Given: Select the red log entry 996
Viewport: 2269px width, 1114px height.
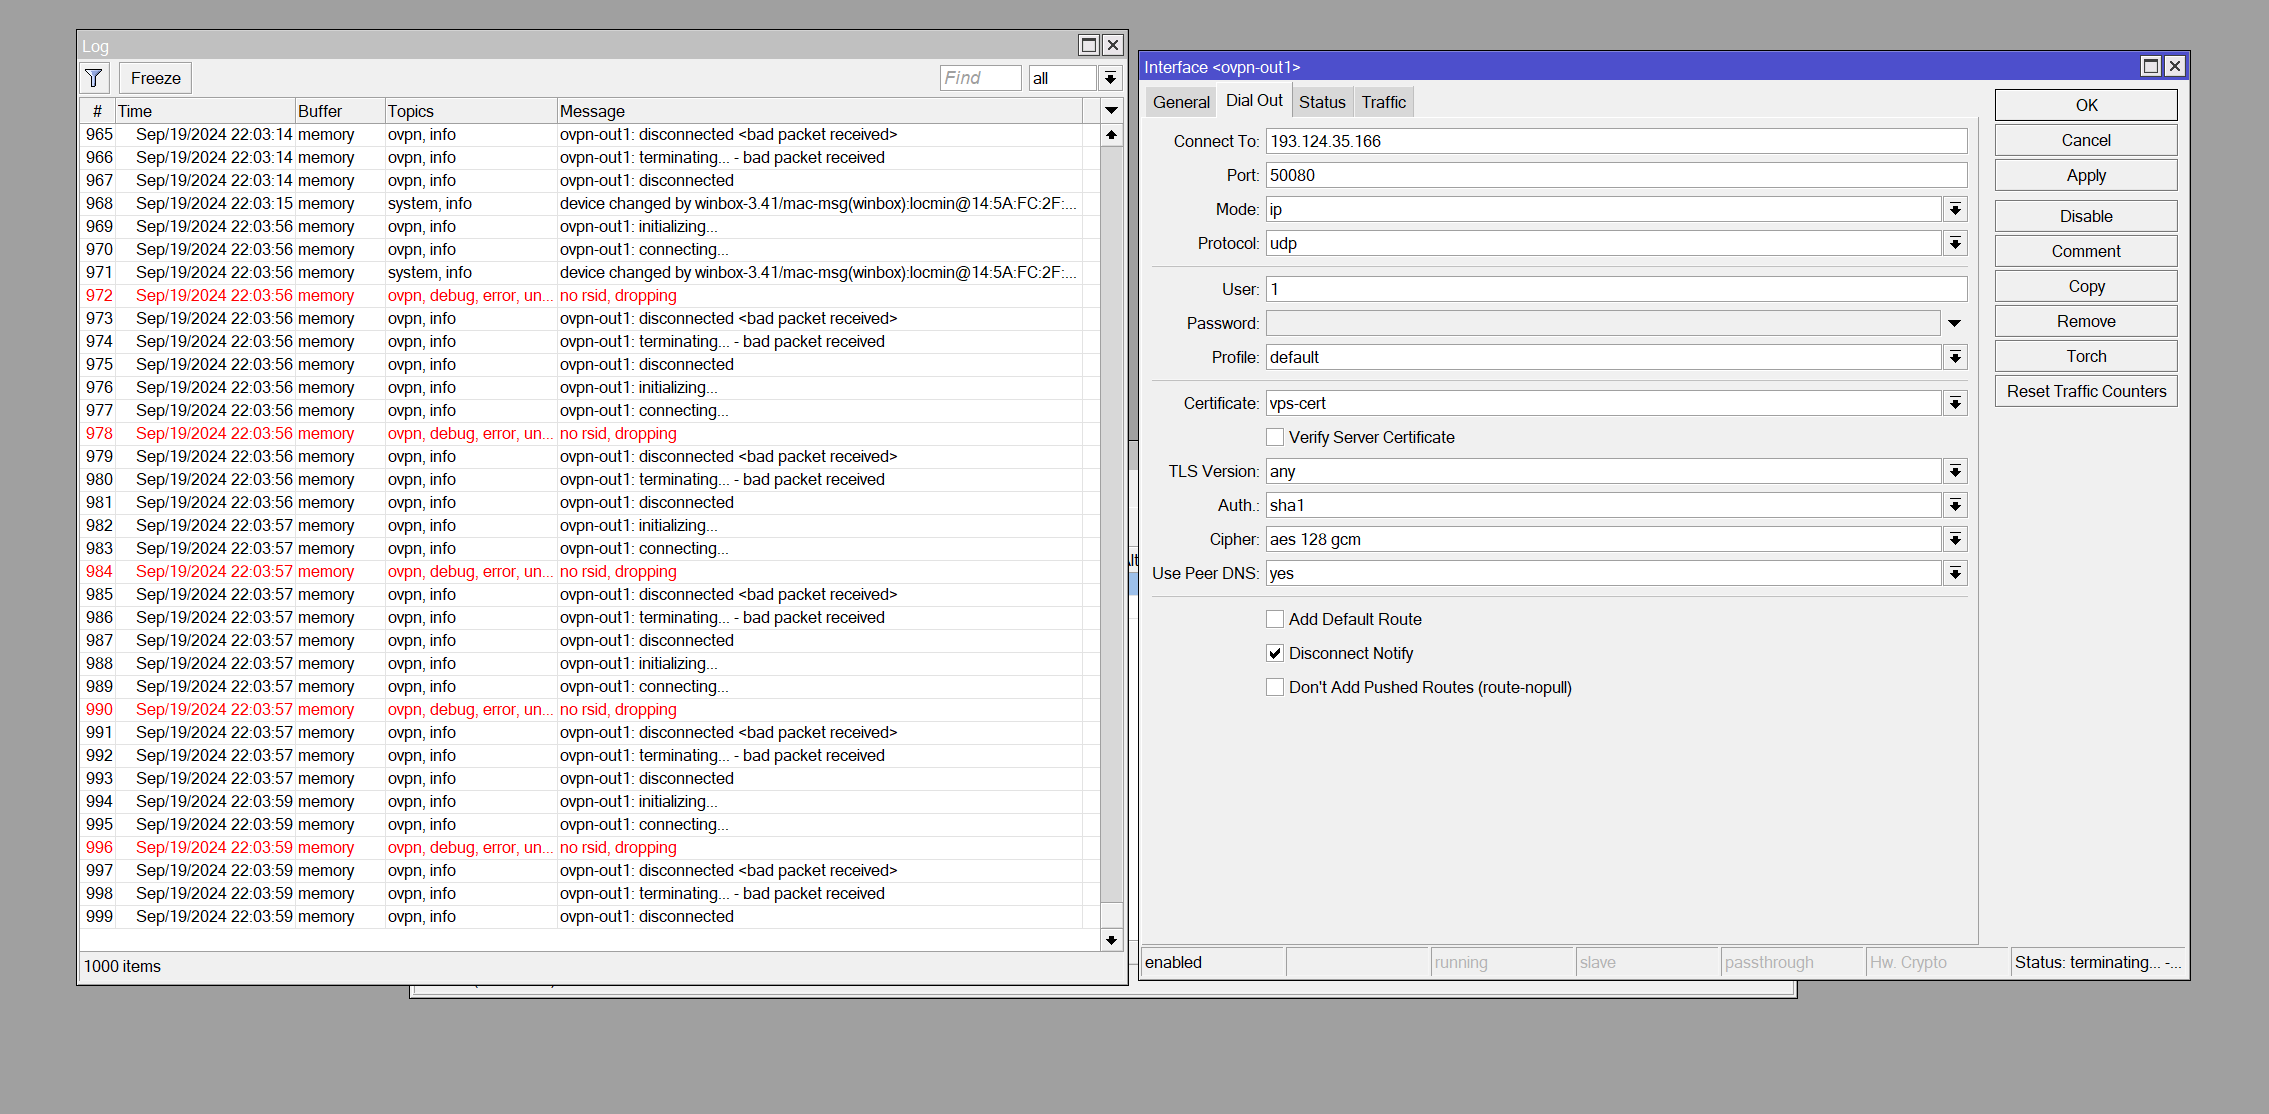Looking at the screenshot, I should 590,848.
